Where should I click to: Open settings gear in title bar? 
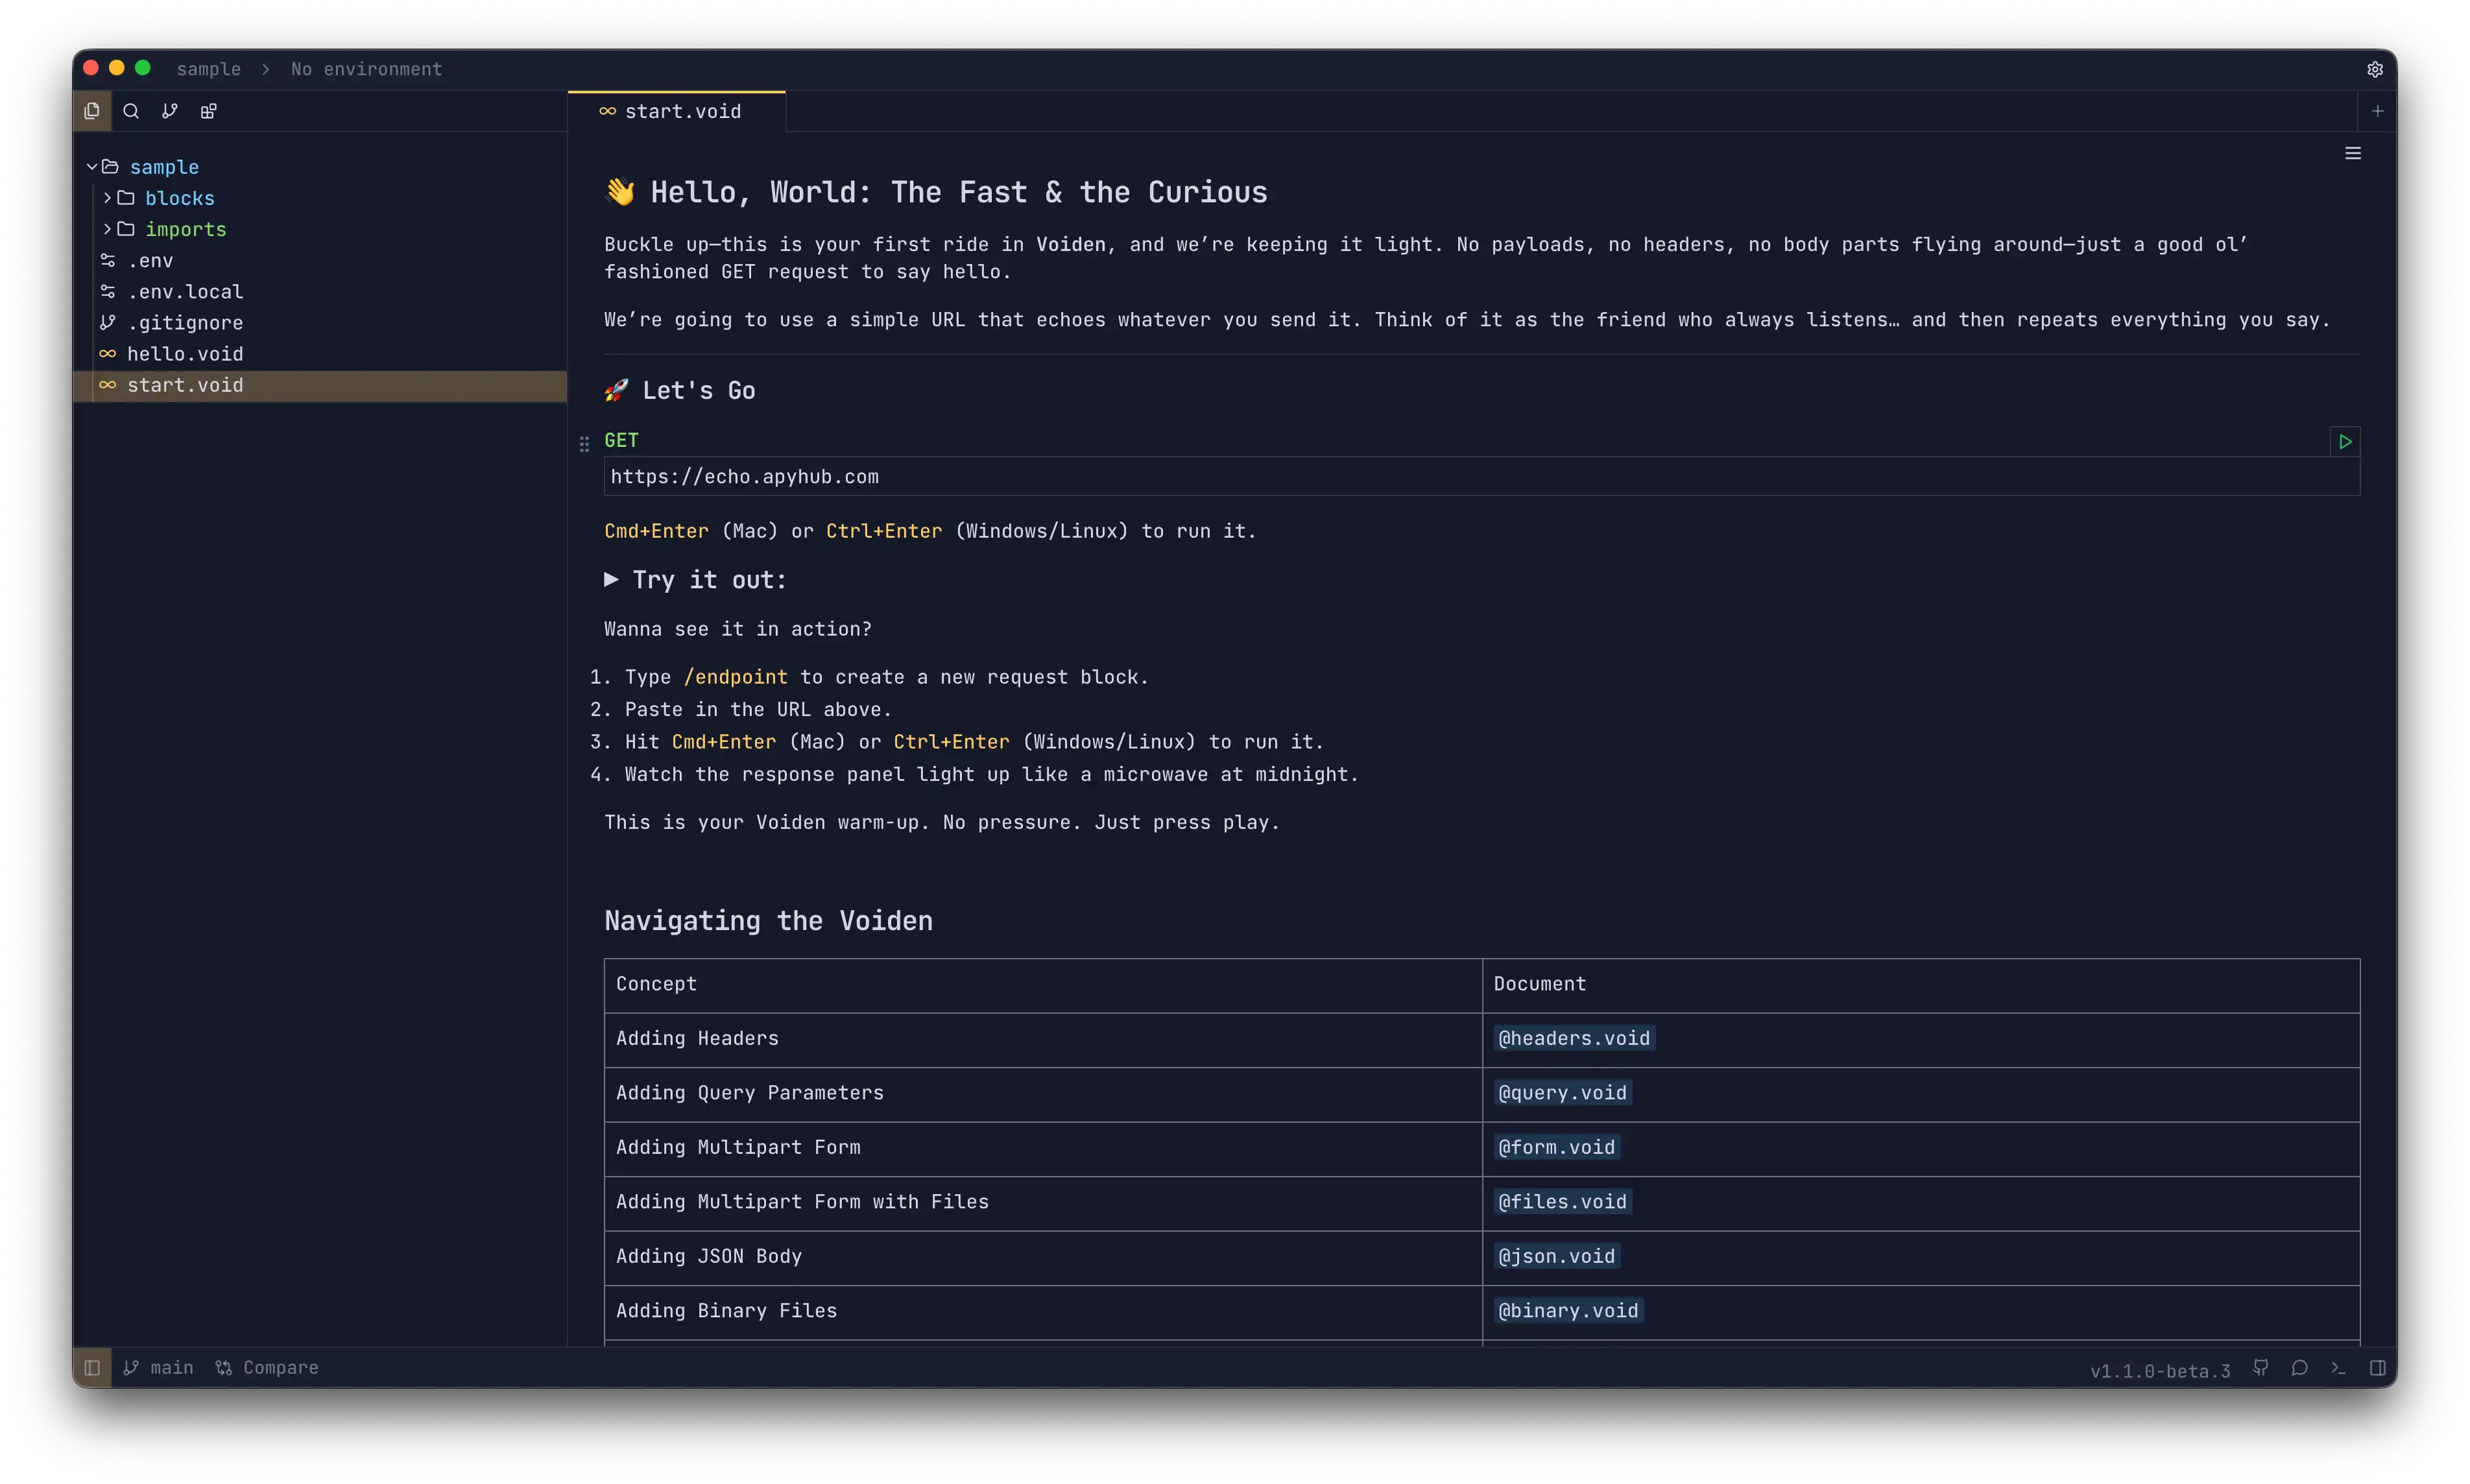pos(2375,69)
